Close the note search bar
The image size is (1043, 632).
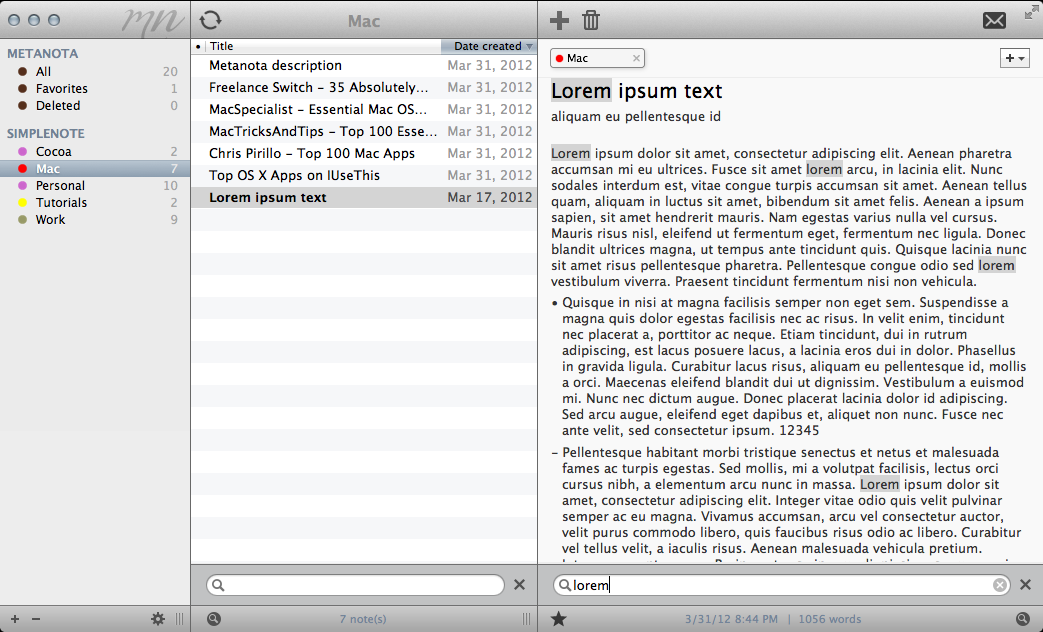point(1025,585)
